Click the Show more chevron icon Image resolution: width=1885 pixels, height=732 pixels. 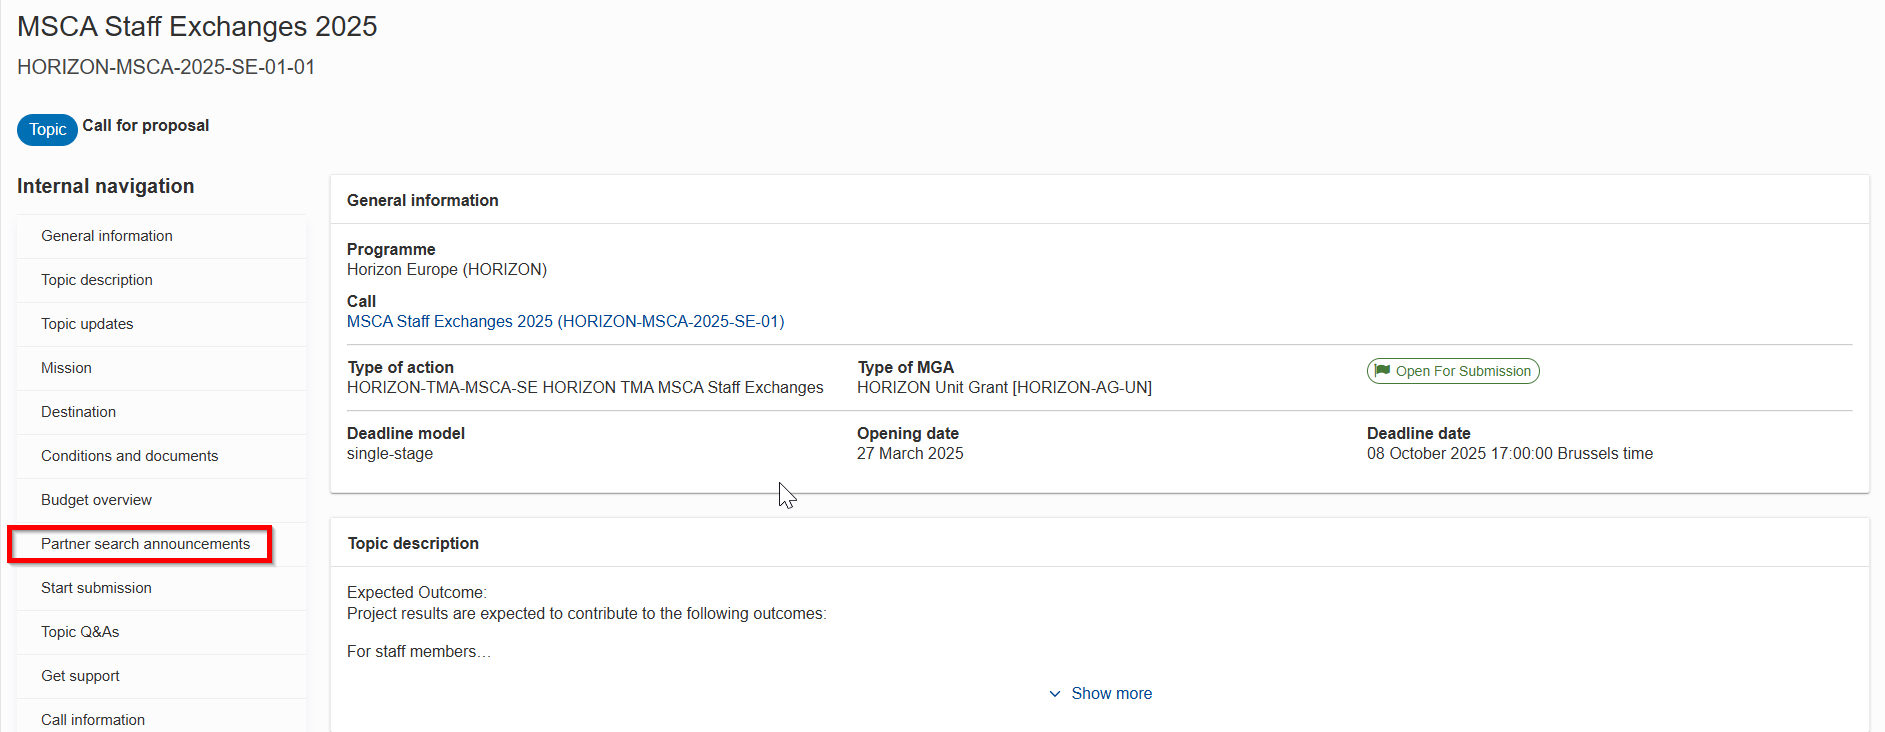pos(1055,694)
